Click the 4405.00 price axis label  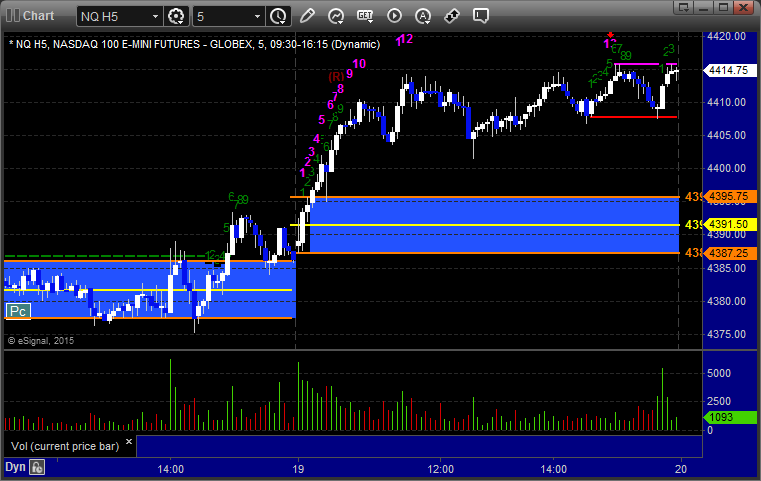click(x=727, y=135)
